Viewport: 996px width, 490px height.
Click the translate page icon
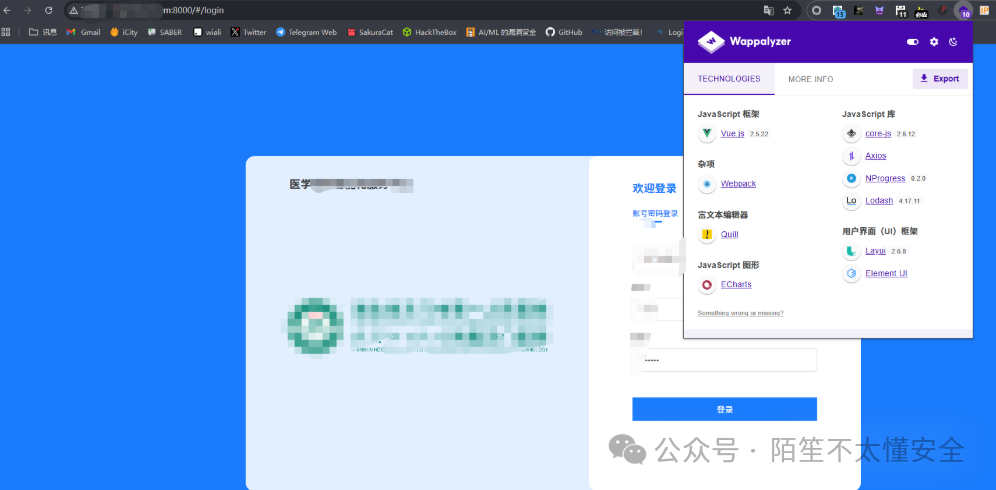pyautogui.click(x=769, y=10)
